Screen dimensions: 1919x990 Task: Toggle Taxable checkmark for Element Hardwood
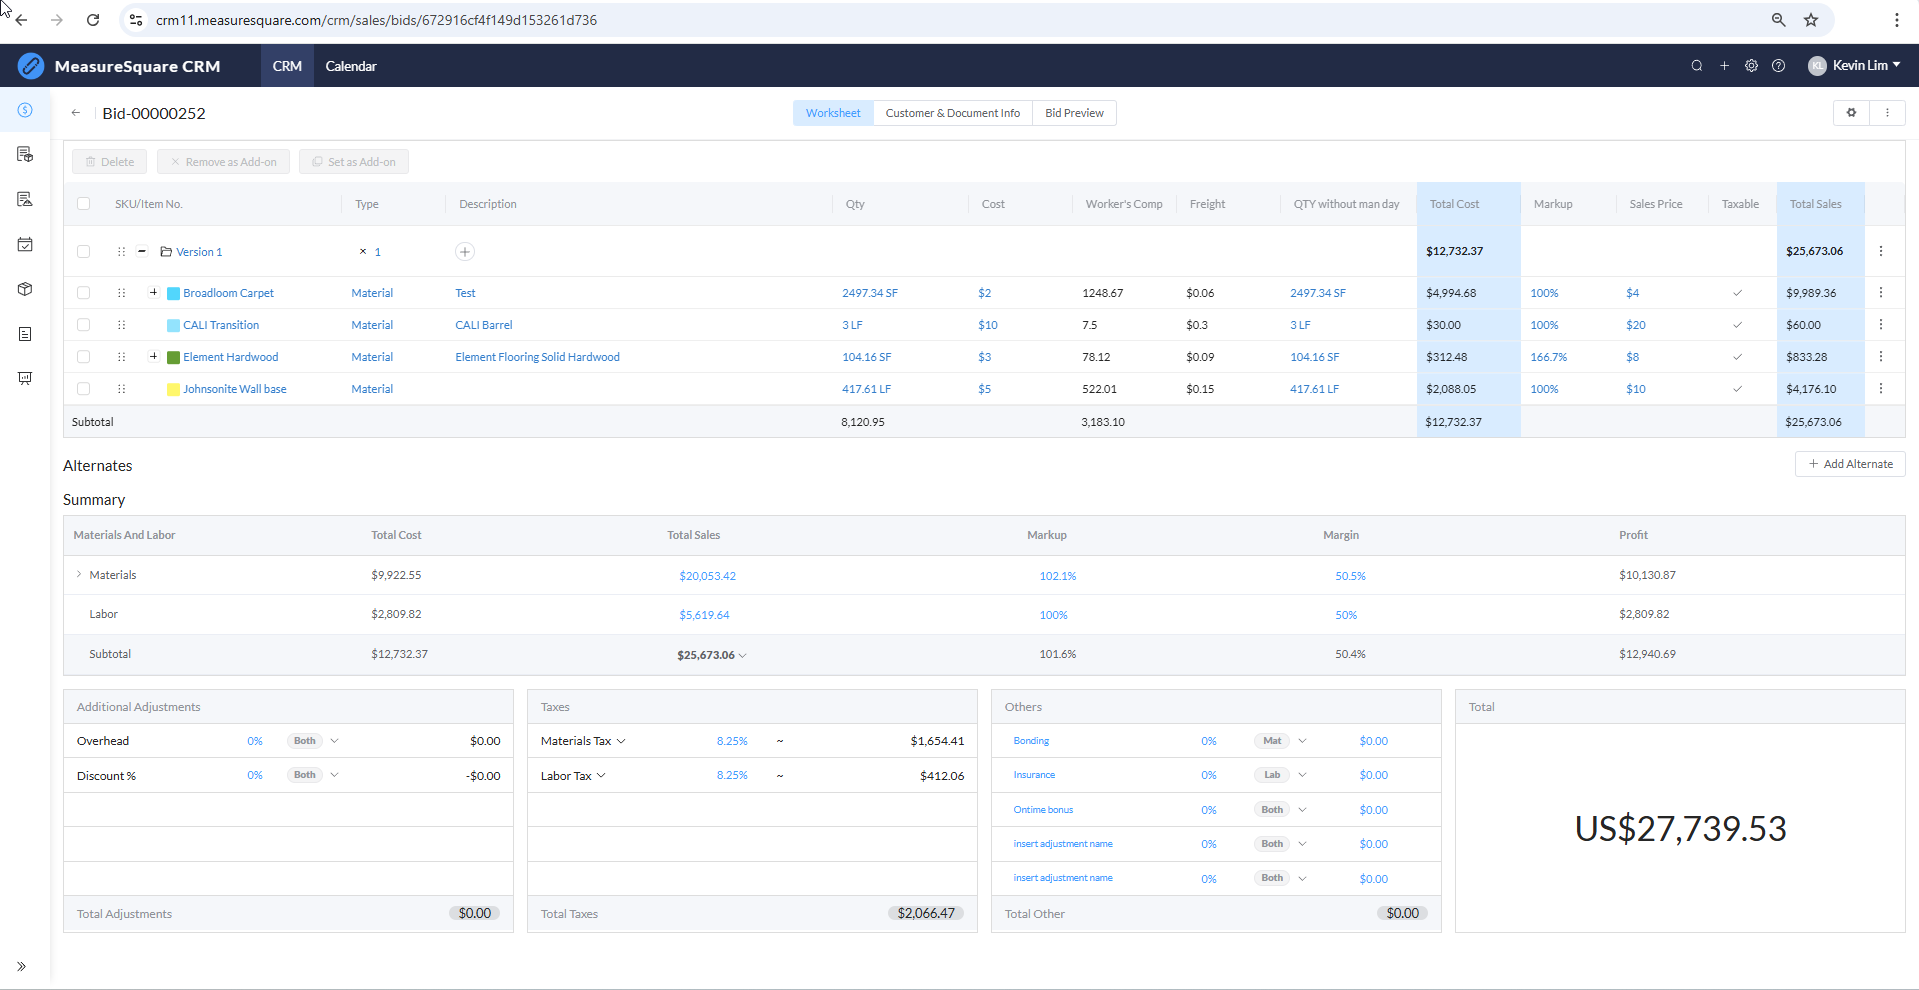pyautogui.click(x=1737, y=357)
